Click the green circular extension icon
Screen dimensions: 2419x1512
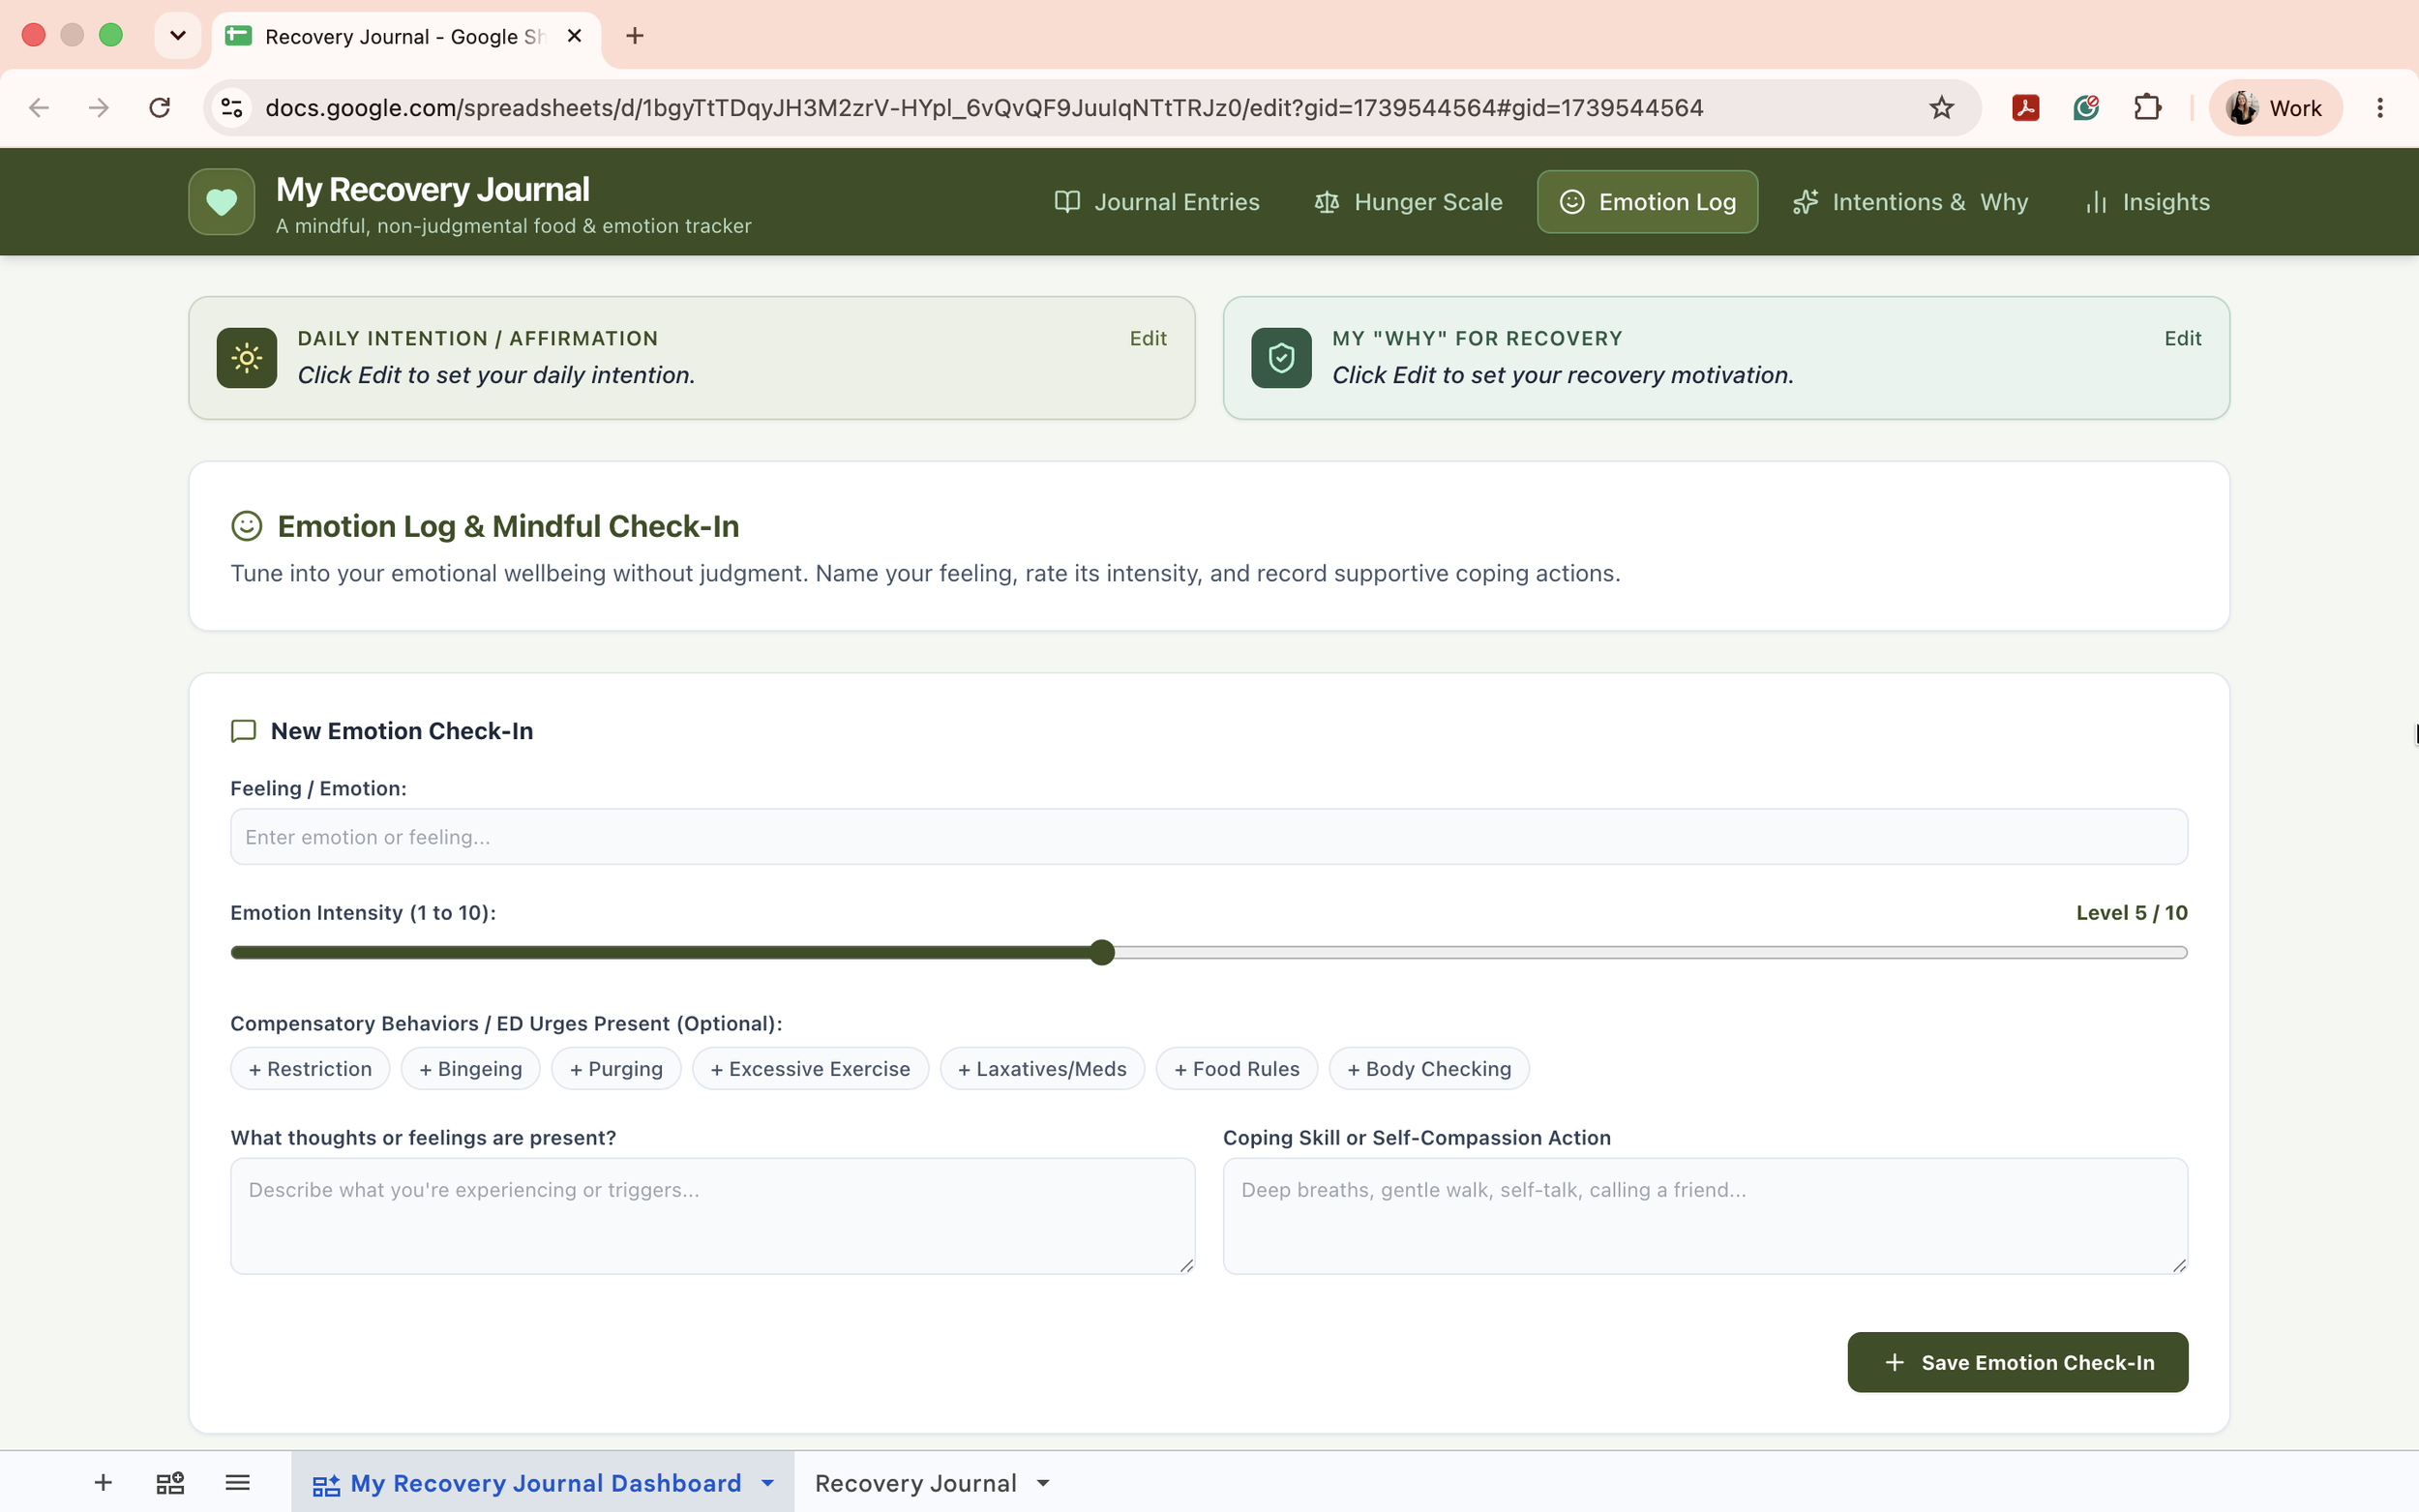[2086, 108]
